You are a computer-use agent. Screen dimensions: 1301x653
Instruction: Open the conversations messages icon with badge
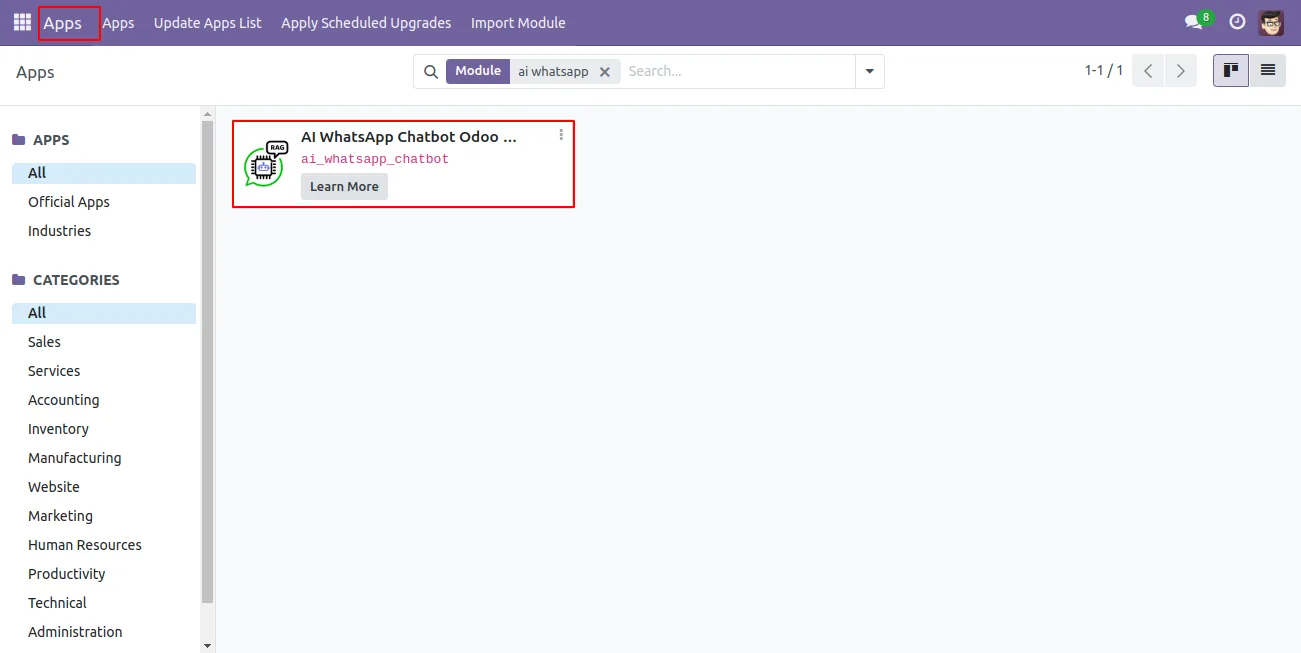pos(1198,21)
